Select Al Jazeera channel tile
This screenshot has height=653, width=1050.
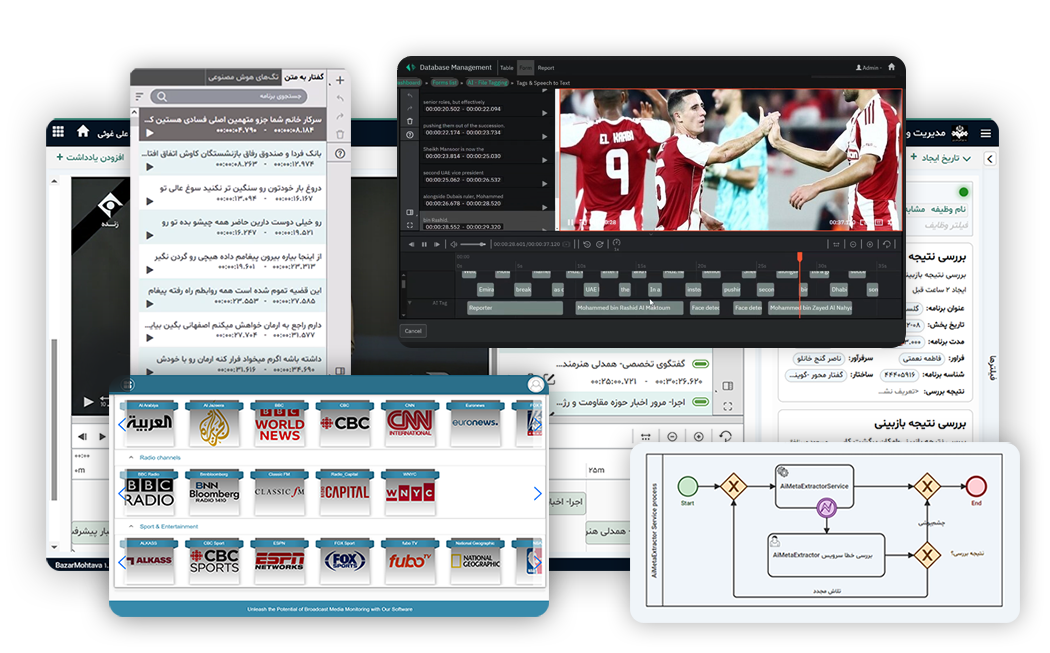pos(214,423)
